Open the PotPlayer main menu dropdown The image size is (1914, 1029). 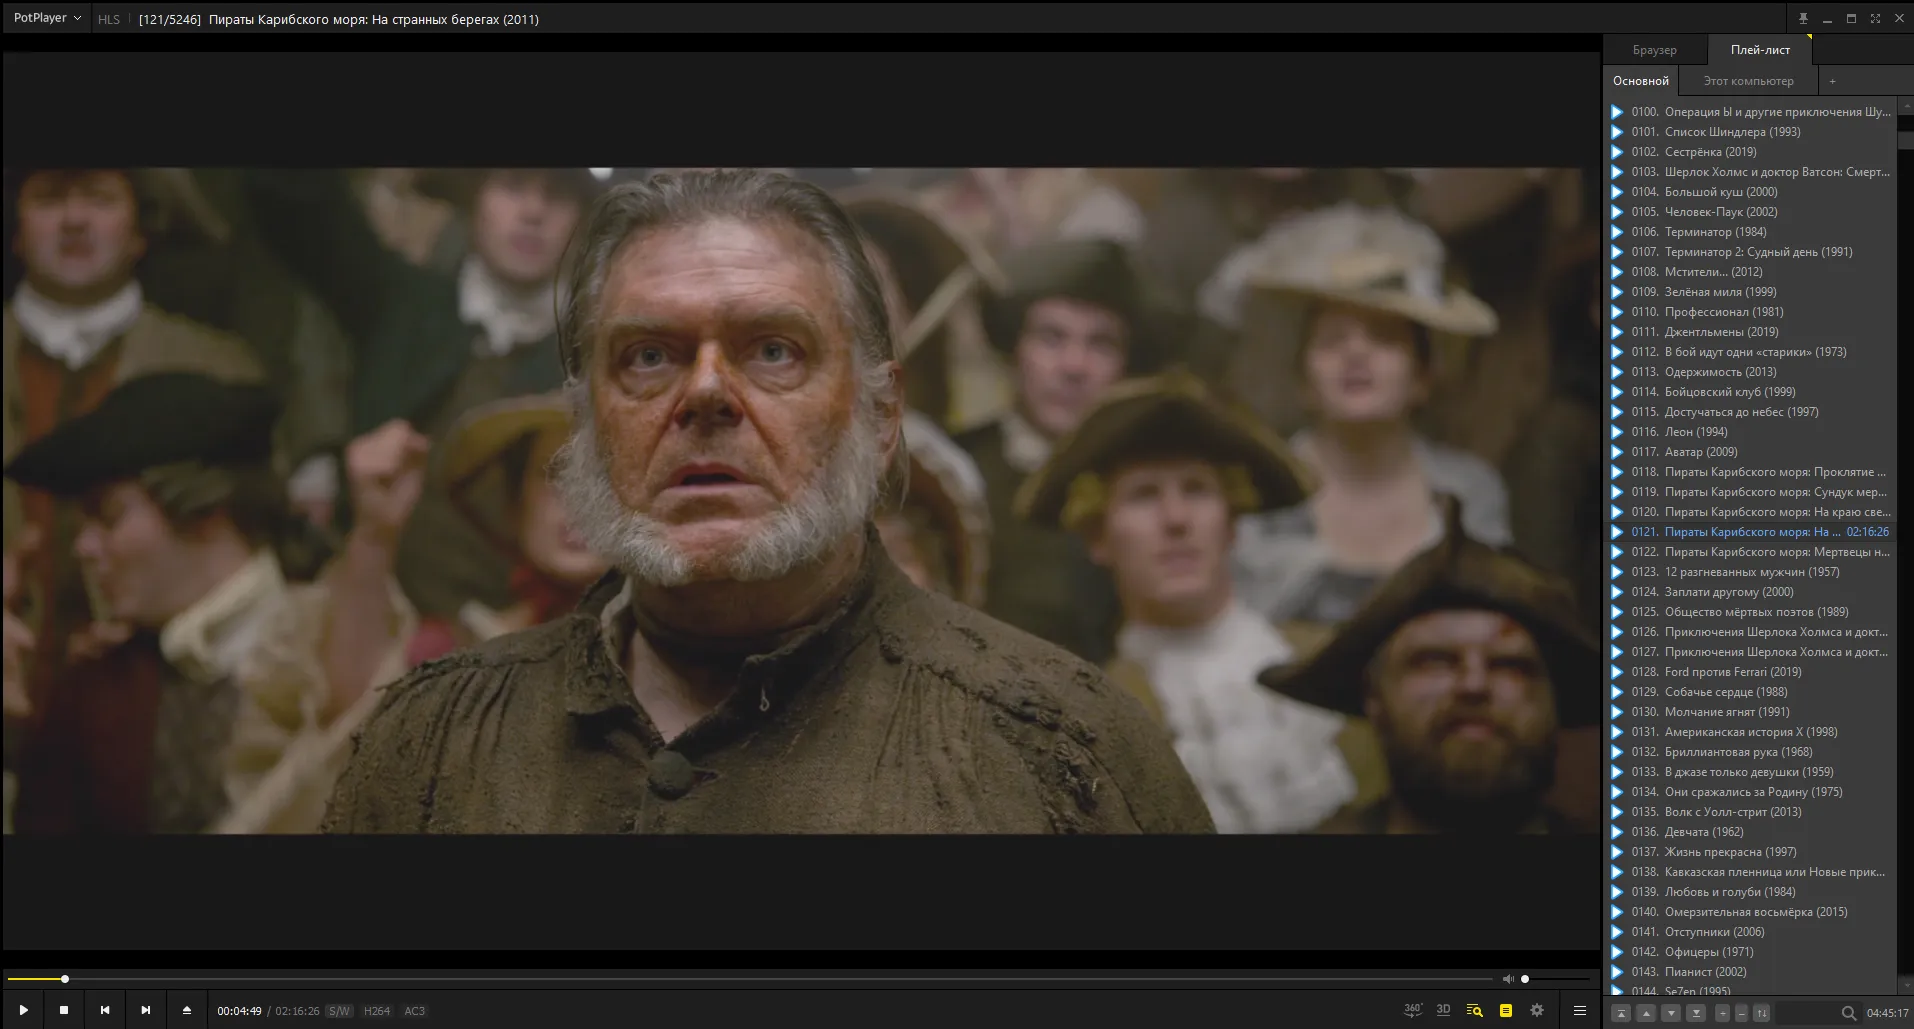[47, 18]
